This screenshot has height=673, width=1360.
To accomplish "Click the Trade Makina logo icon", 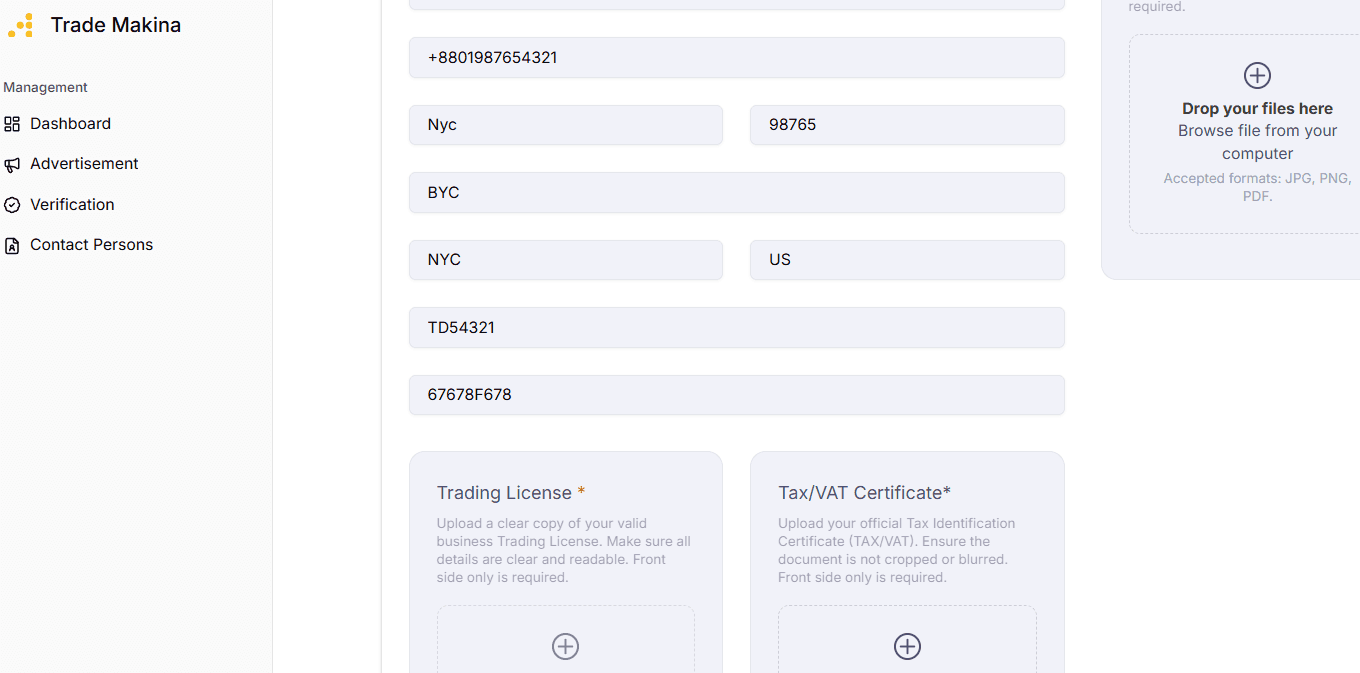I will pos(21,25).
